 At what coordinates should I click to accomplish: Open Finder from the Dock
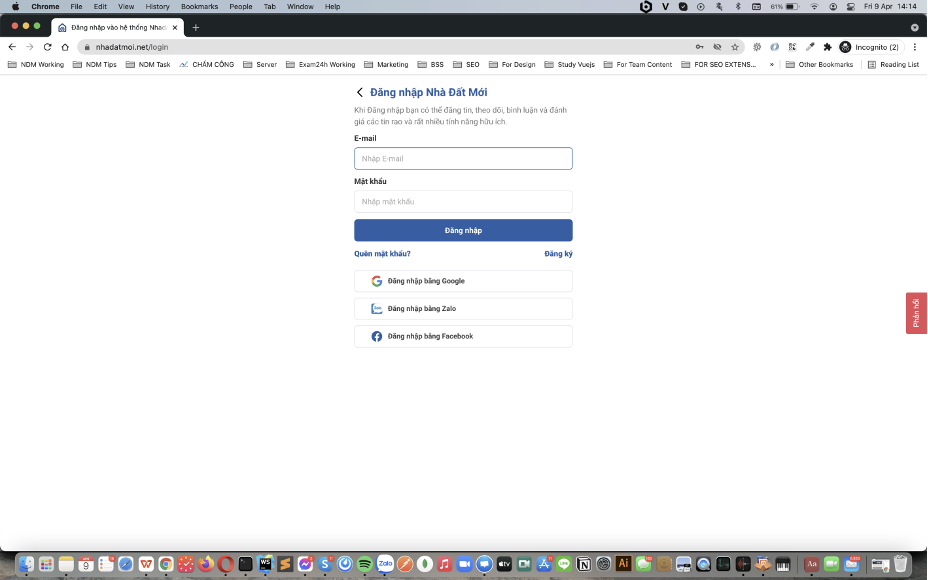tap(25, 564)
